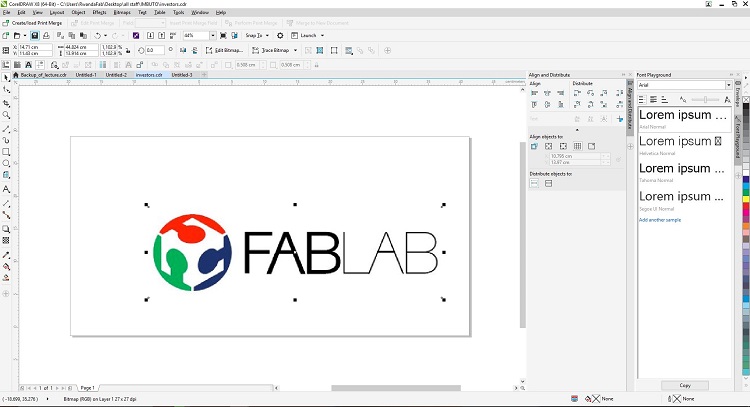This screenshot has height=407, width=750.
Task: Toggle distribute to Extent of selection
Action: [534, 183]
